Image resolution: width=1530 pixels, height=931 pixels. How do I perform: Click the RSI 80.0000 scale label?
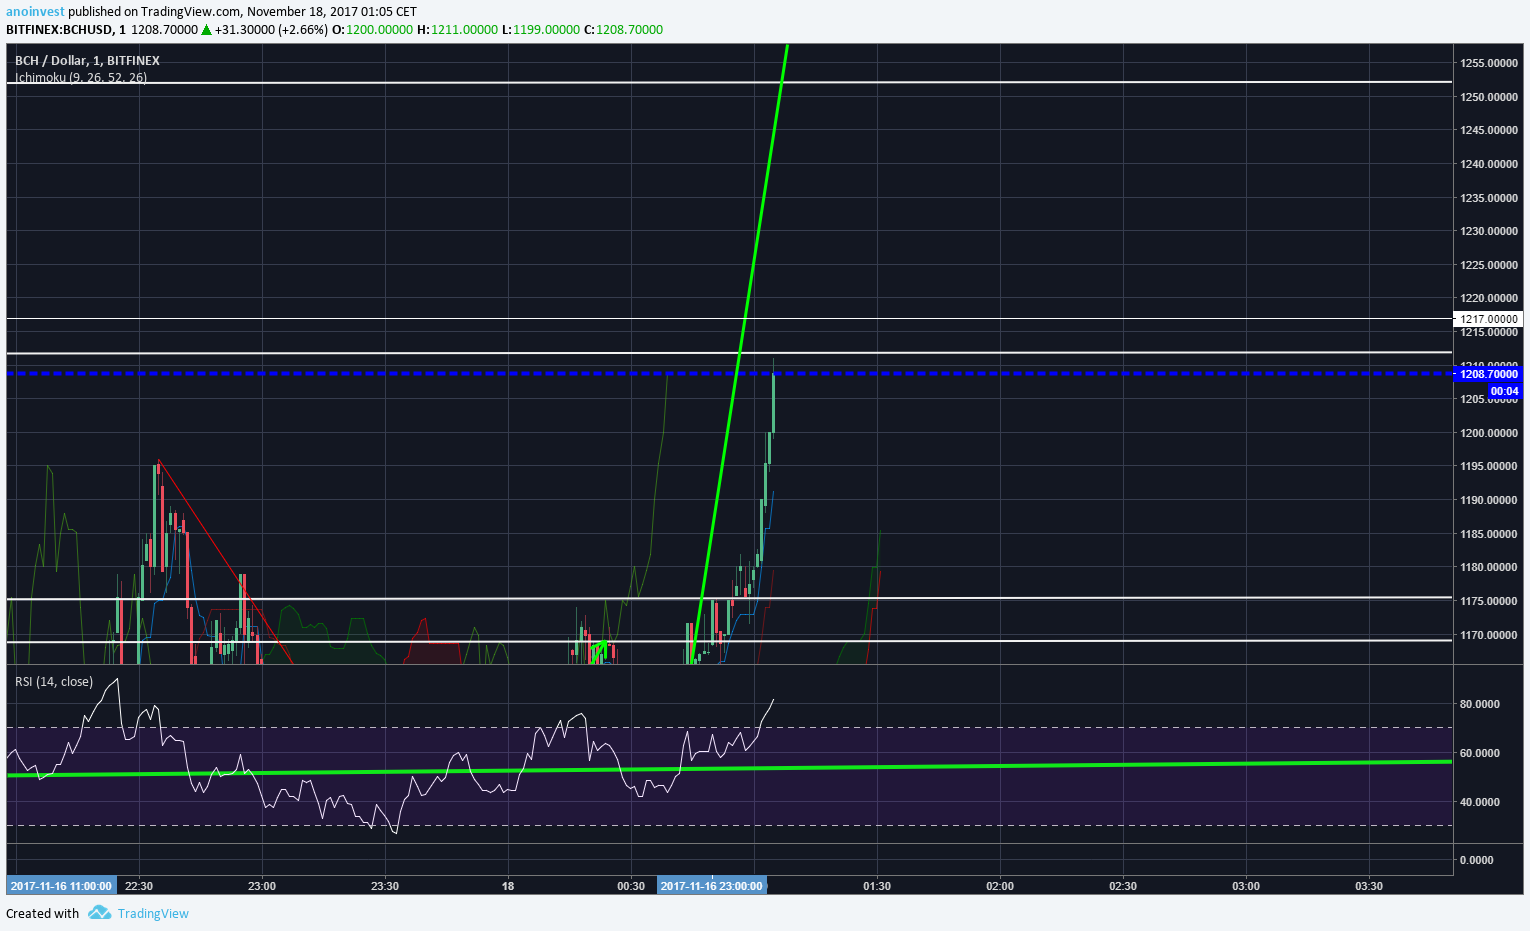pyautogui.click(x=1479, y=704)
